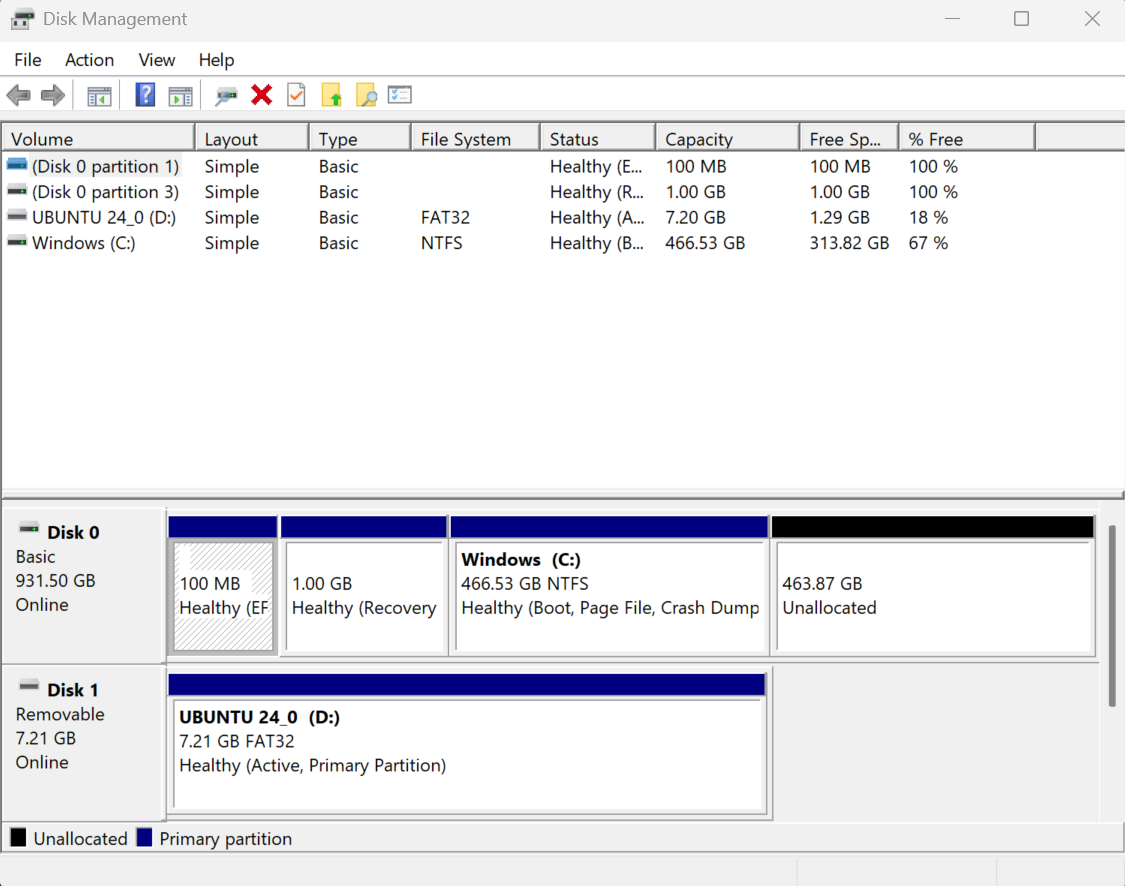The width and height of the screenshot is (1125, 886).
Task: Click the Properties checklist icon
Action: [400, 94]
